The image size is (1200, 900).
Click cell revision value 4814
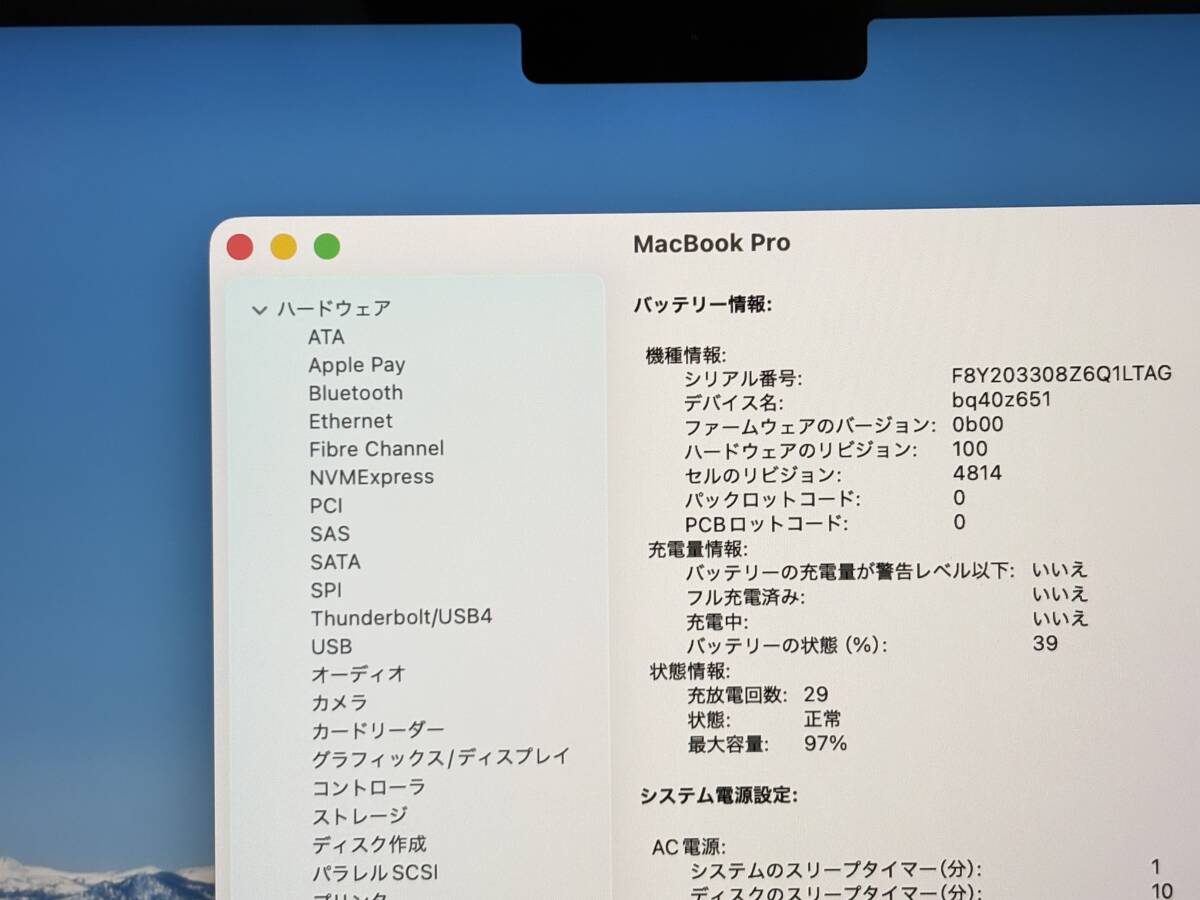tap(978, 473)
